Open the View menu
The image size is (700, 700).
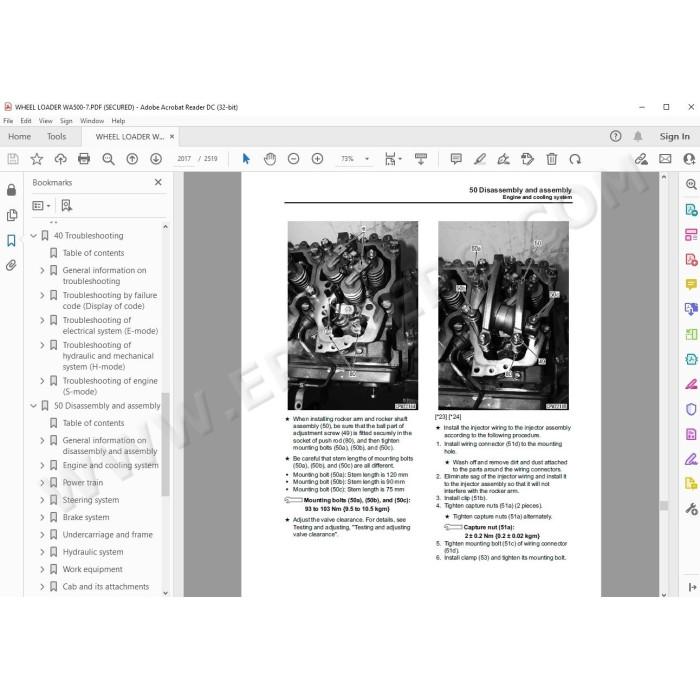(x=46, y=121)
